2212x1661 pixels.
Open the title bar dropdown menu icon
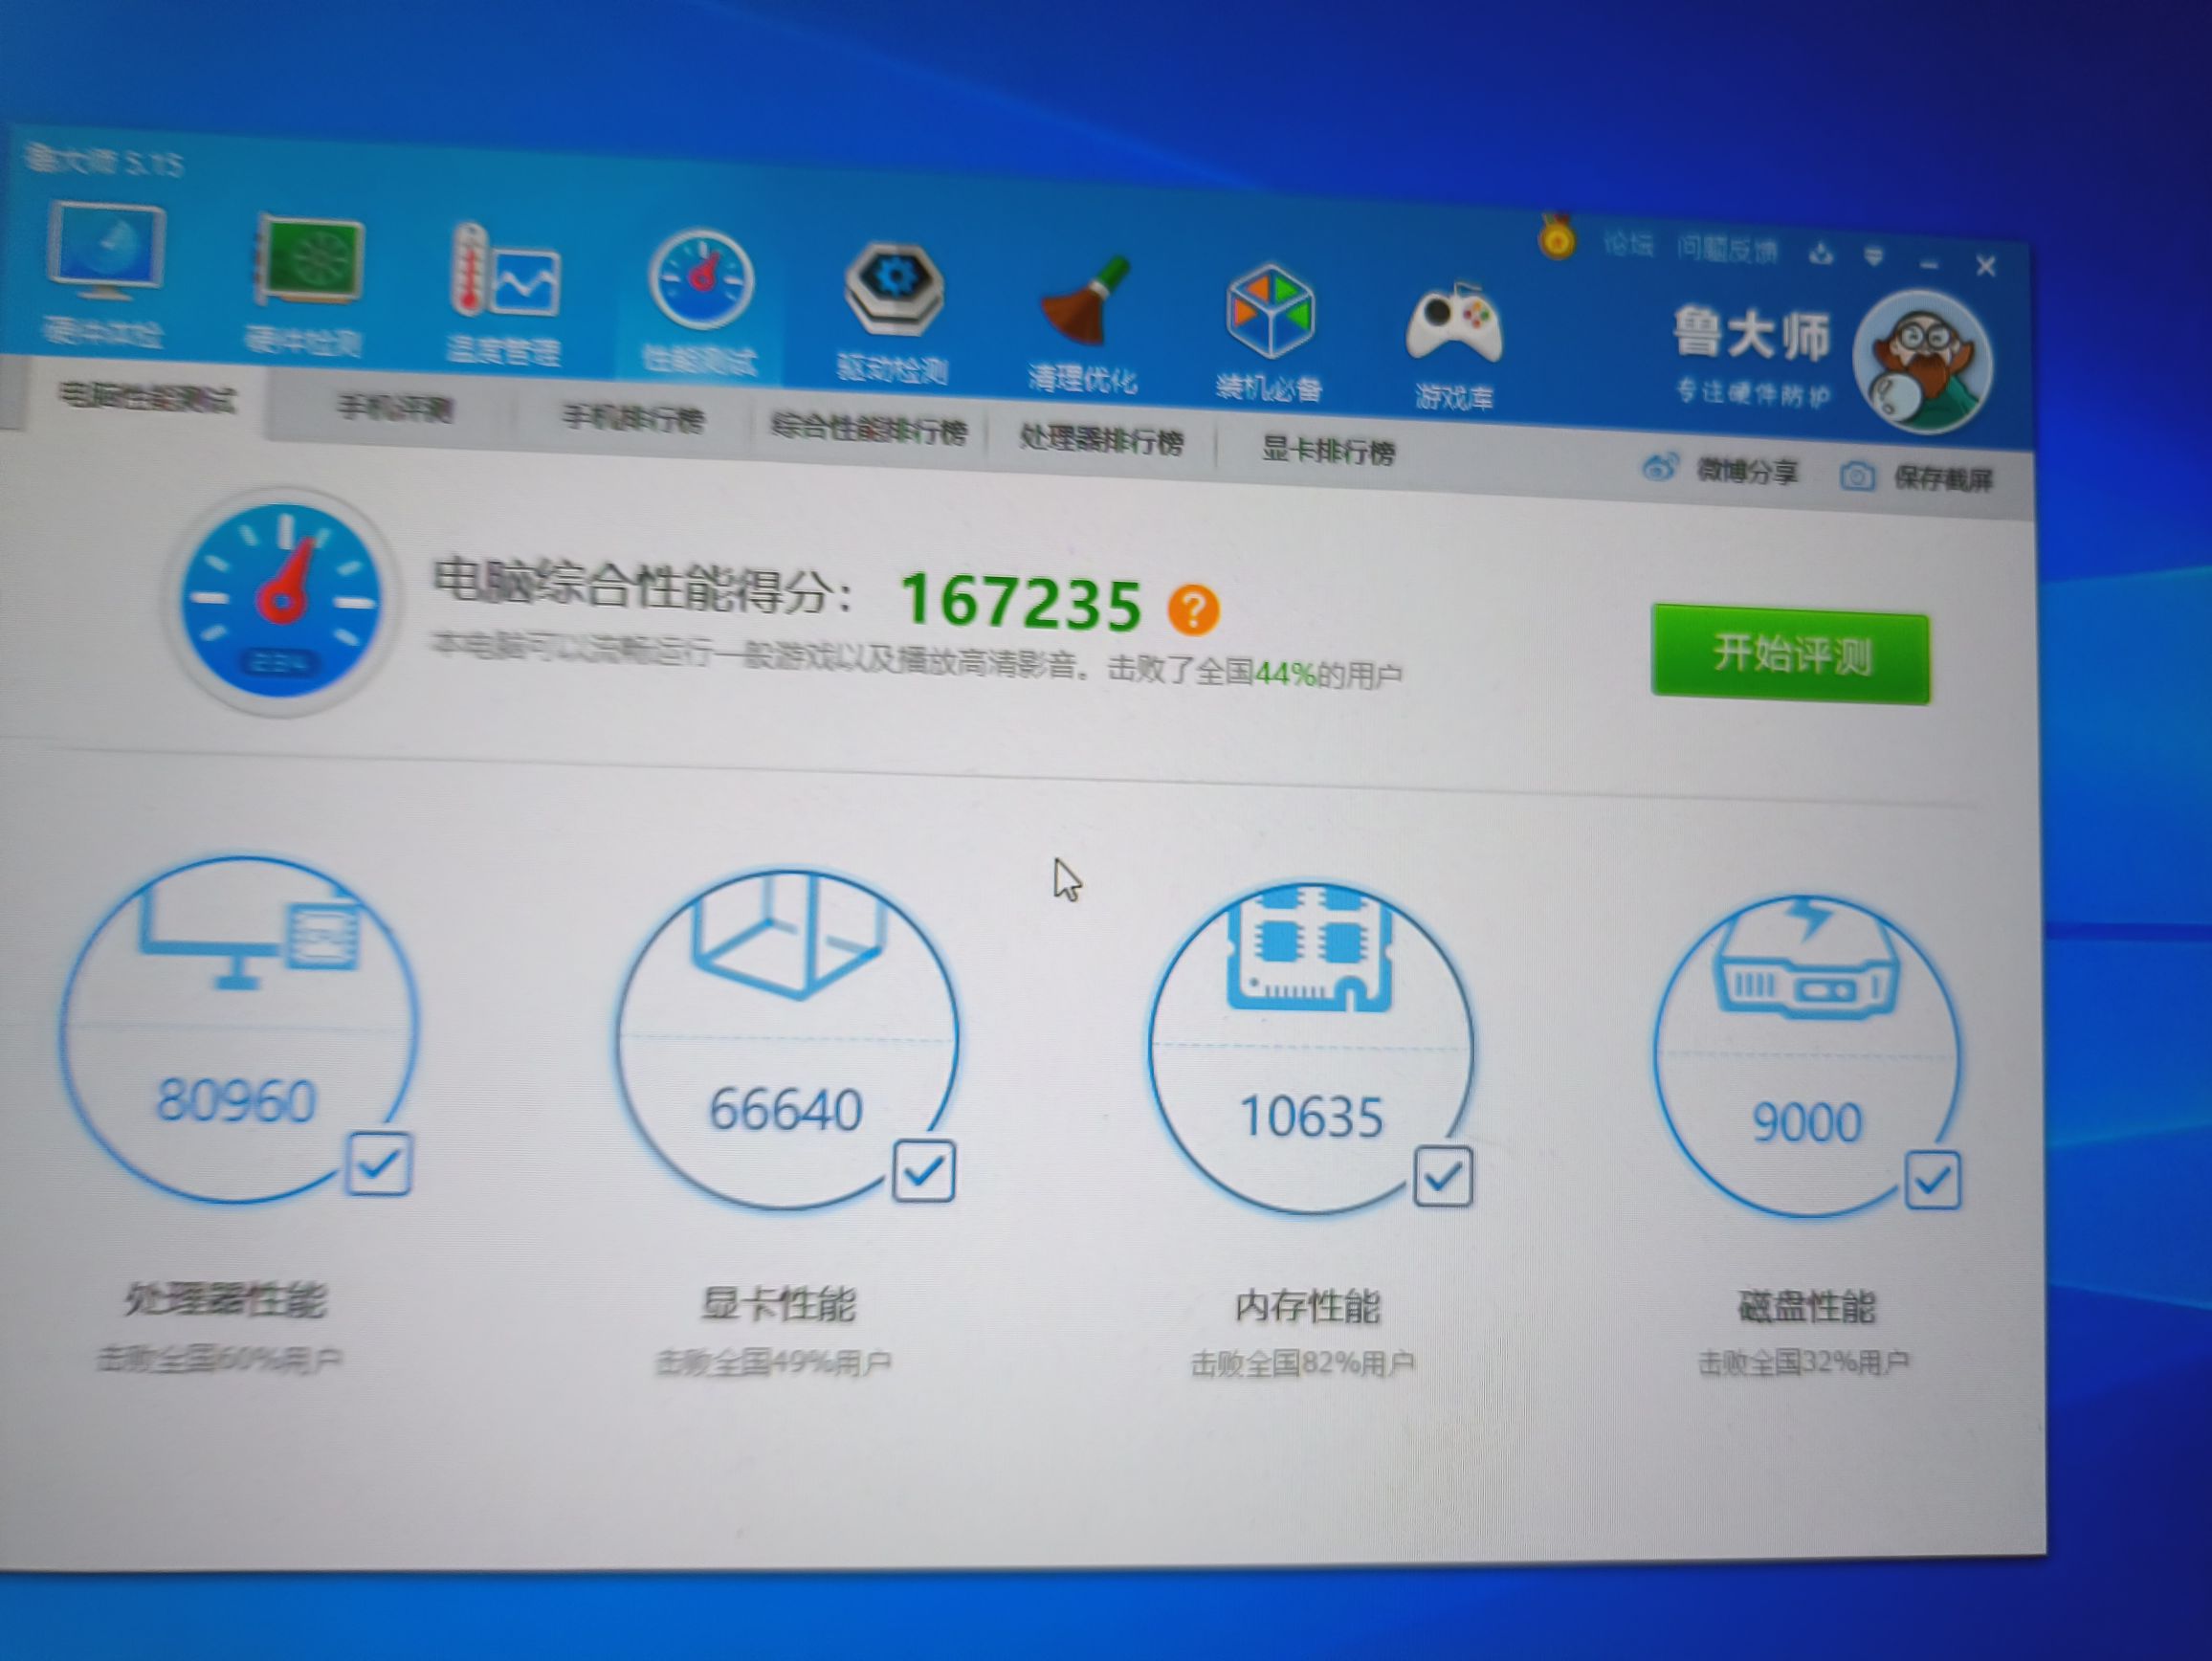tap(1874, 258)
